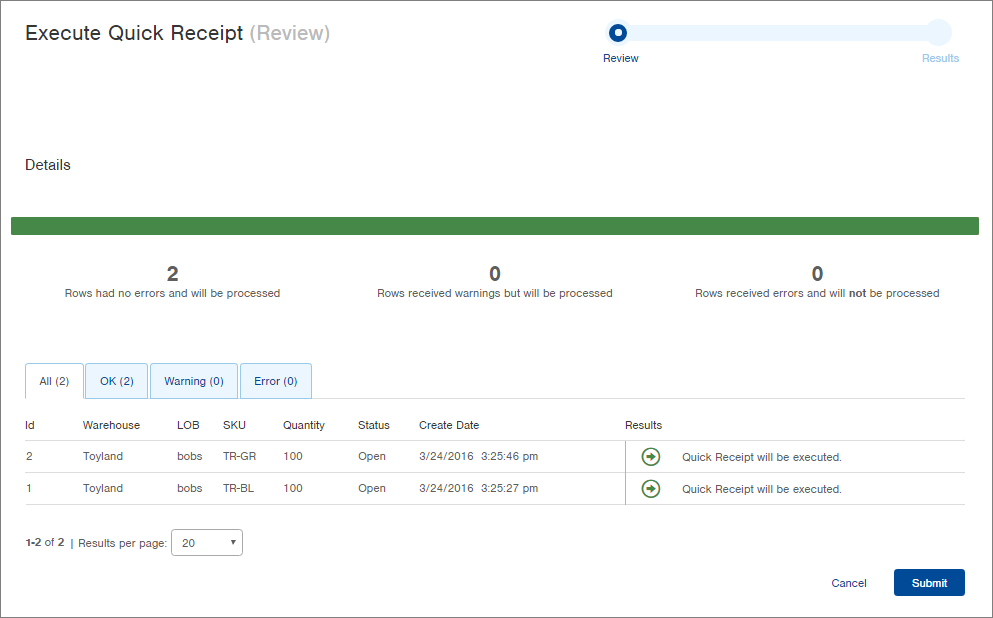993x618 pixels.
Task: Open the Results per page dropdown
Action: 207,543
